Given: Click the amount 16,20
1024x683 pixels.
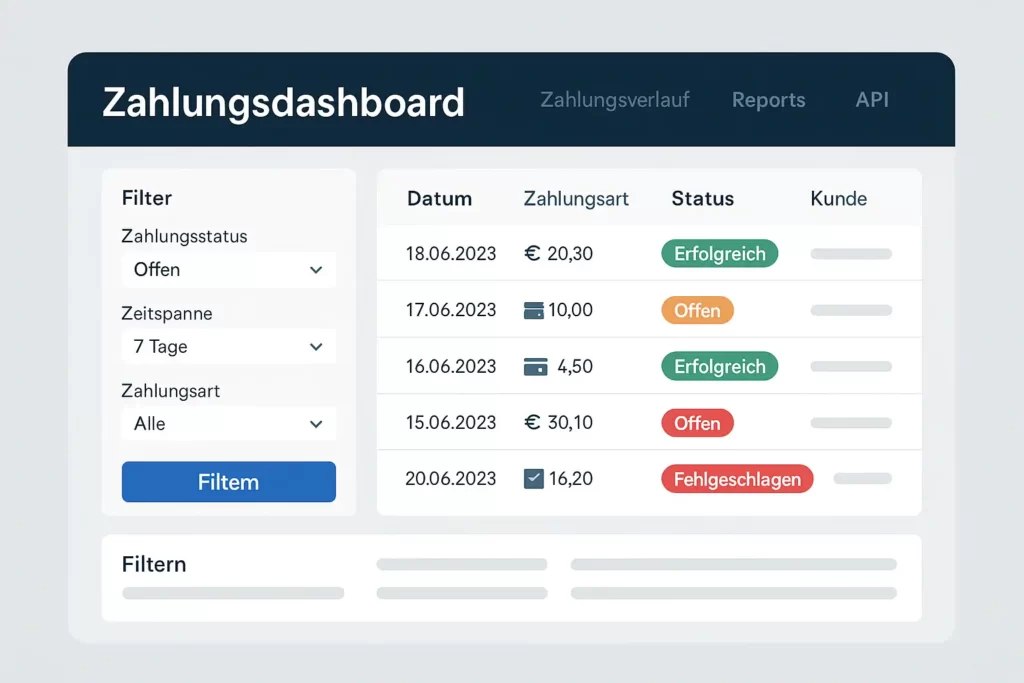Looking at the screenshot, I should [x=571, y=479].
